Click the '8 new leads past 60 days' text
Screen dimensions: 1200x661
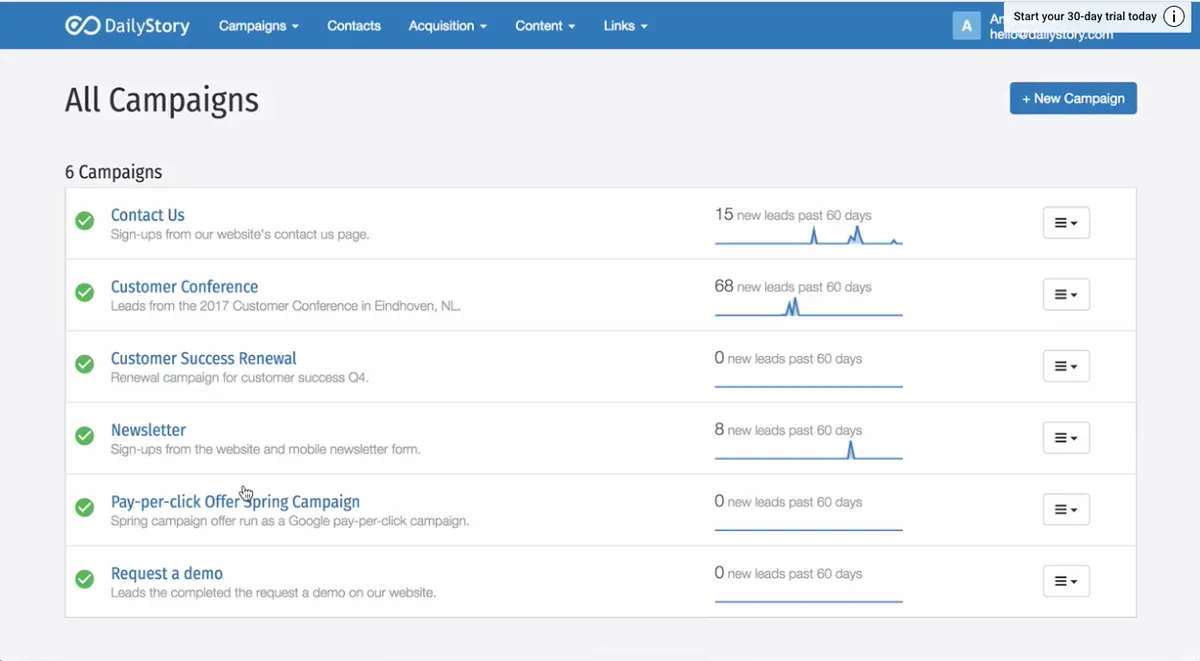point(788,430)
